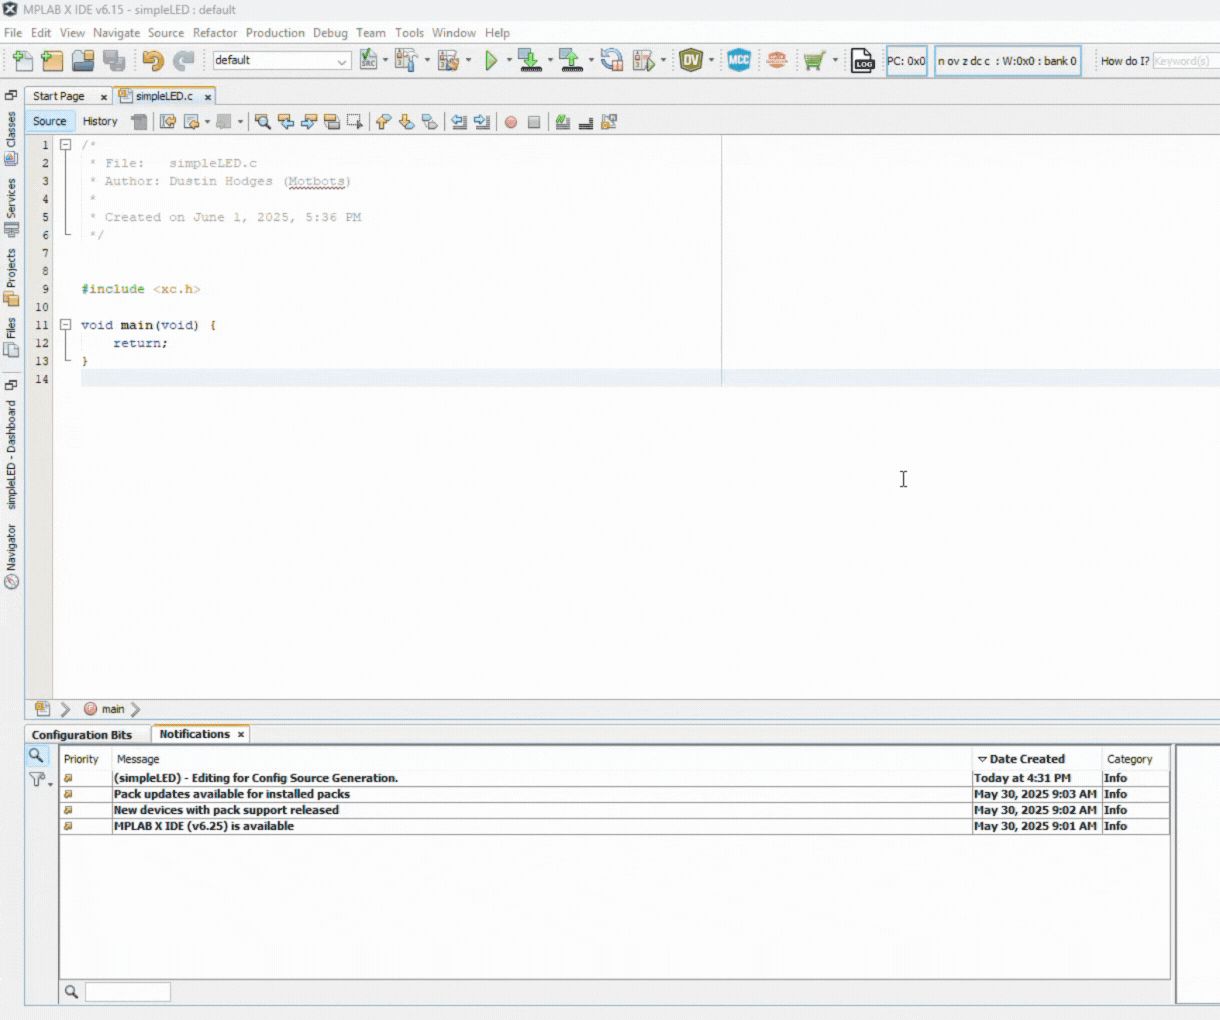Image resolution: width=1220 pixels, height=1020 pixels.
Task: Expand the Run Main Project dropdown arrow
Action: click(x=508, y=61)
